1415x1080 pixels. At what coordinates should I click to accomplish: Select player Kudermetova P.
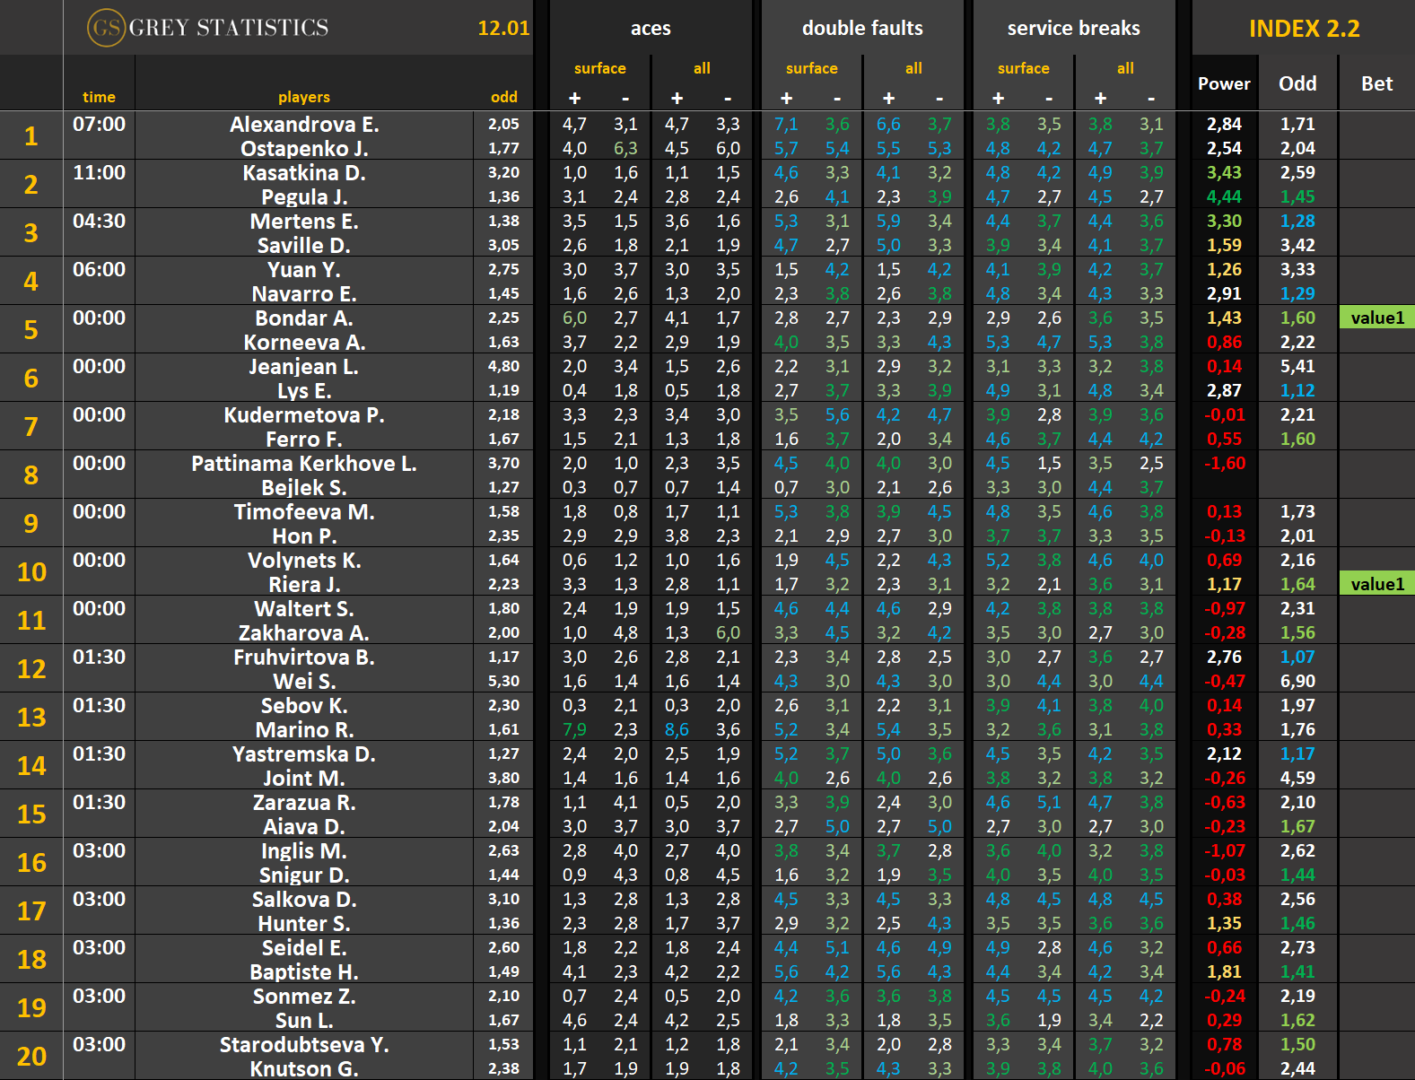pos(304,415)
